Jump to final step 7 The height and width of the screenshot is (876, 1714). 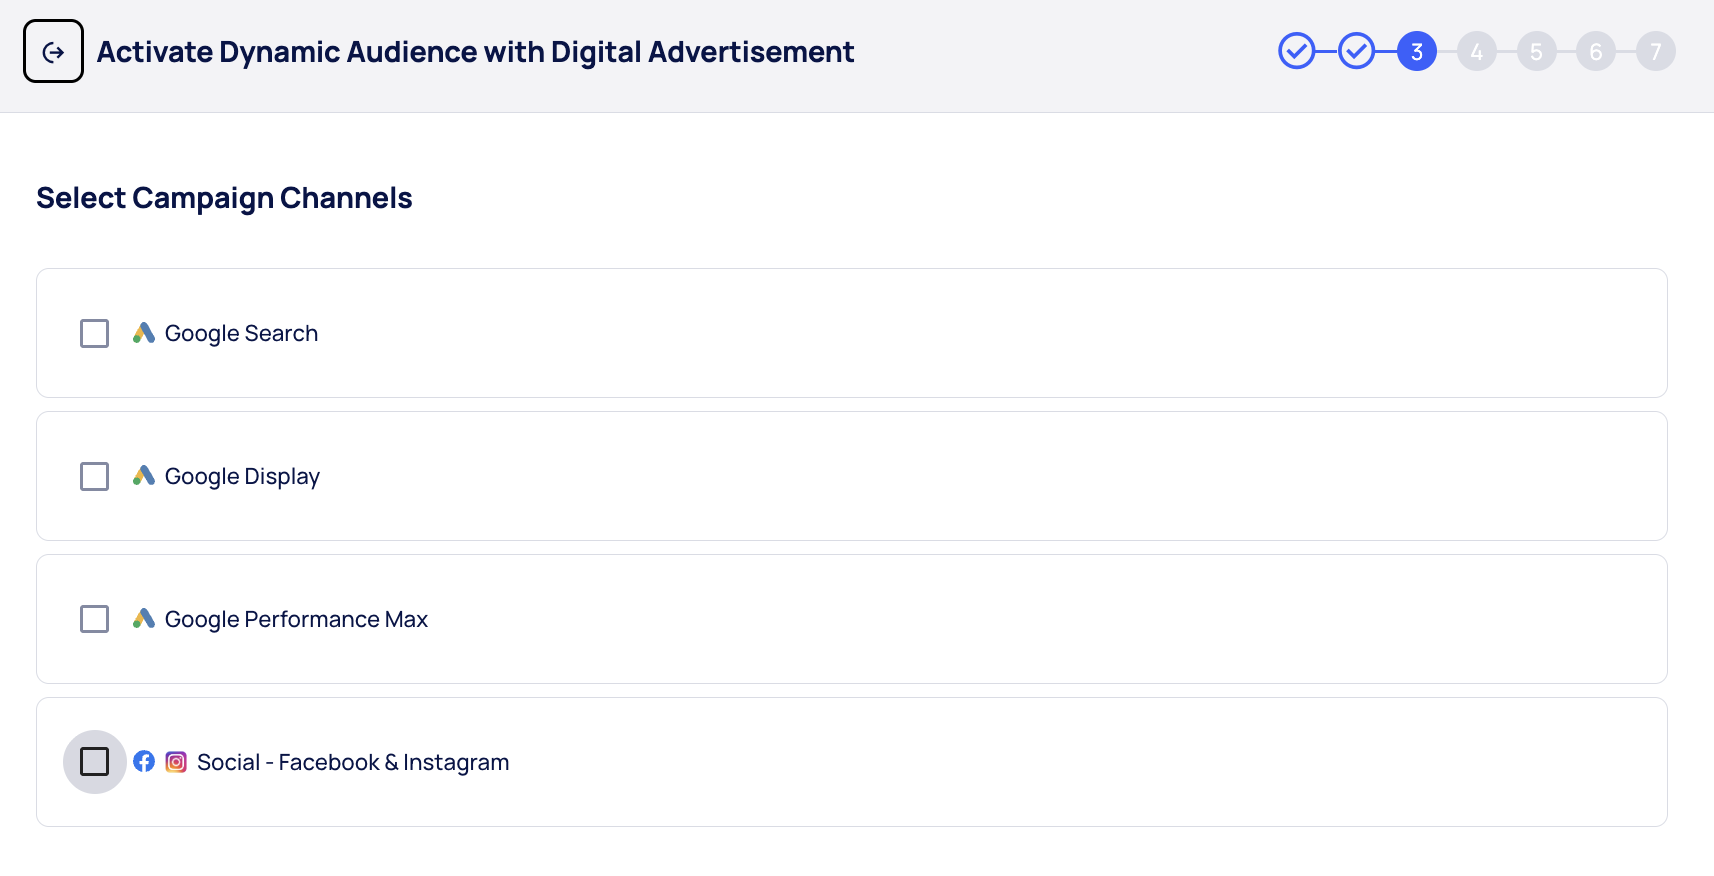click(x=1656, y=51)
